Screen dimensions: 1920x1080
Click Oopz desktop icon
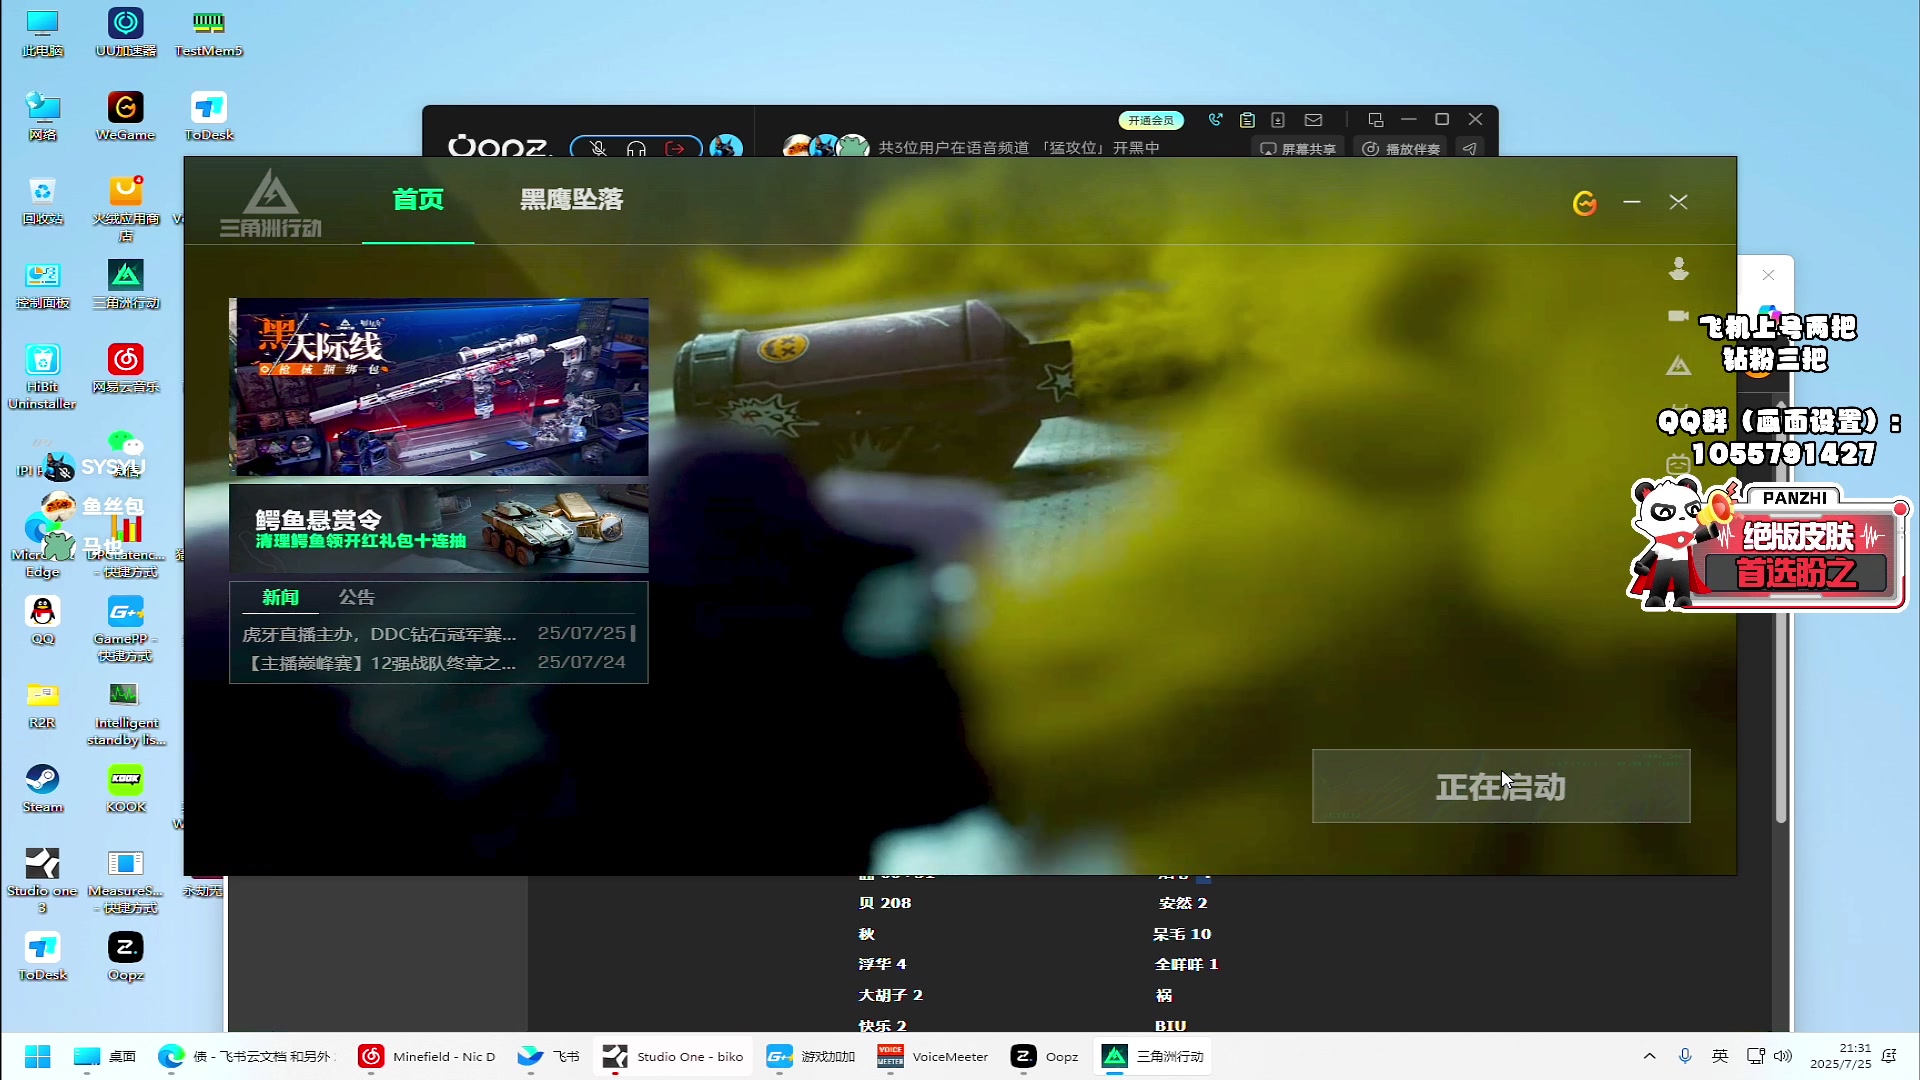[x=126, y=955]
